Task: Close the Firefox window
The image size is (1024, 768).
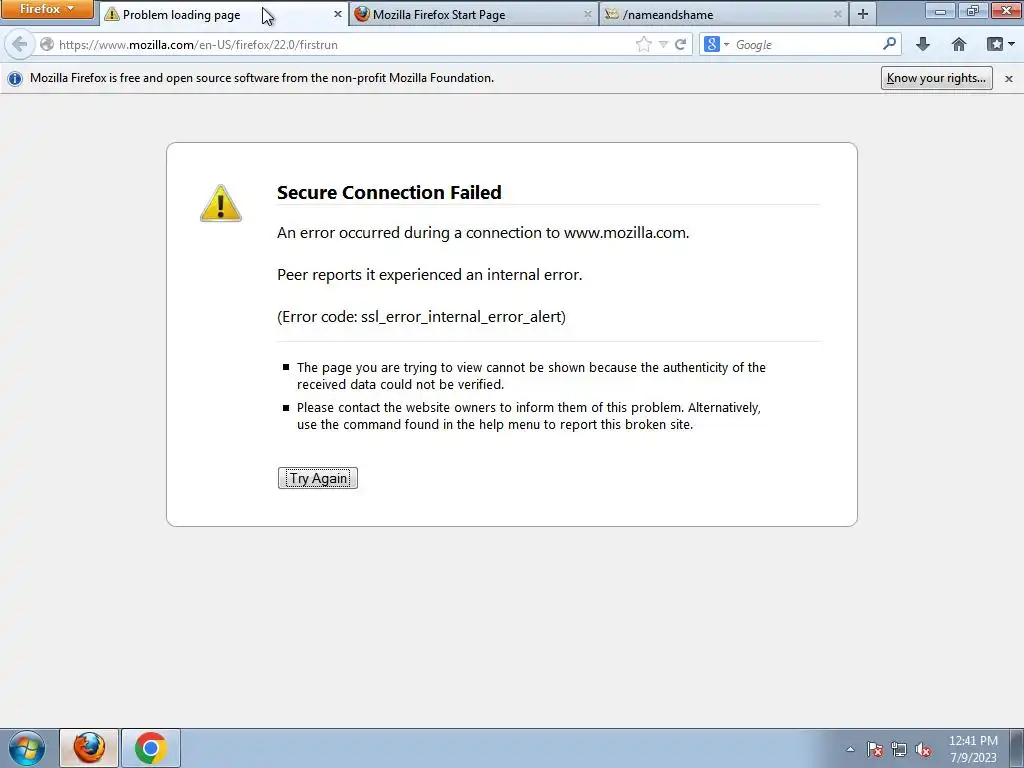Action: 1006,10
